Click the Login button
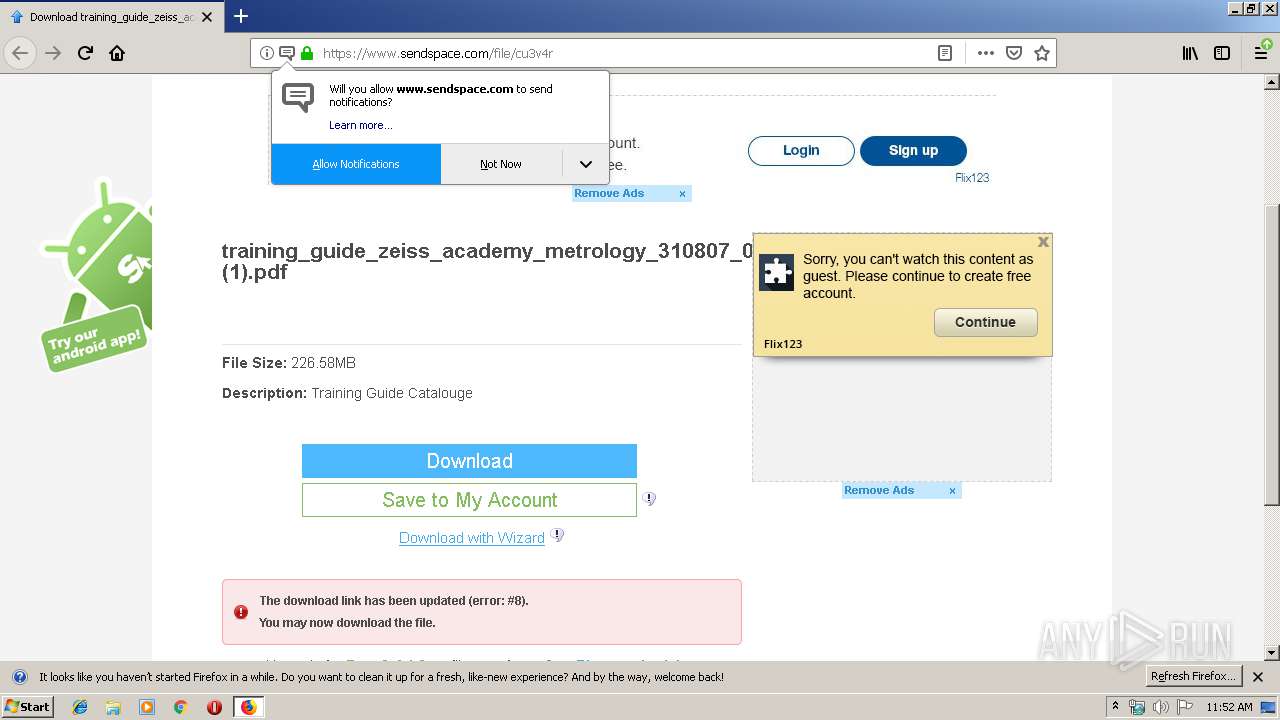Image resolution: width=1280 pixels, height=720 pixels. 801,150
